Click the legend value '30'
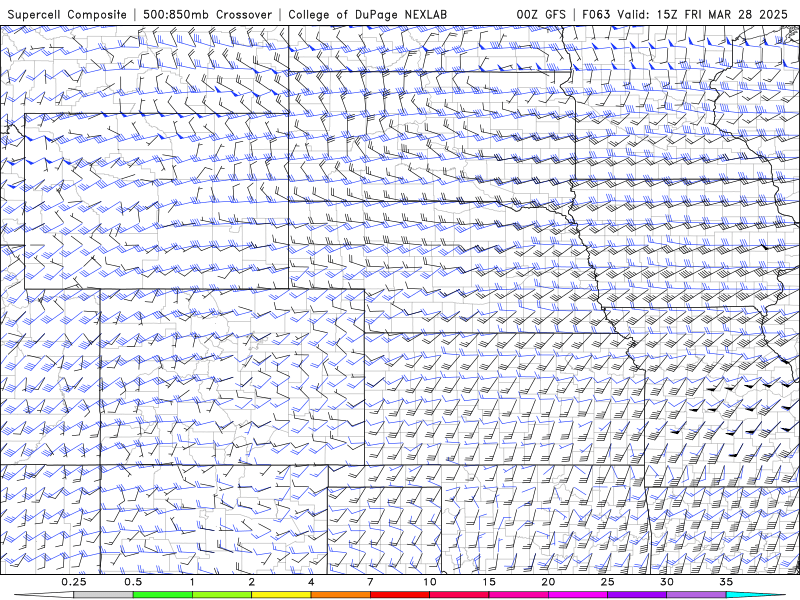 667,582
